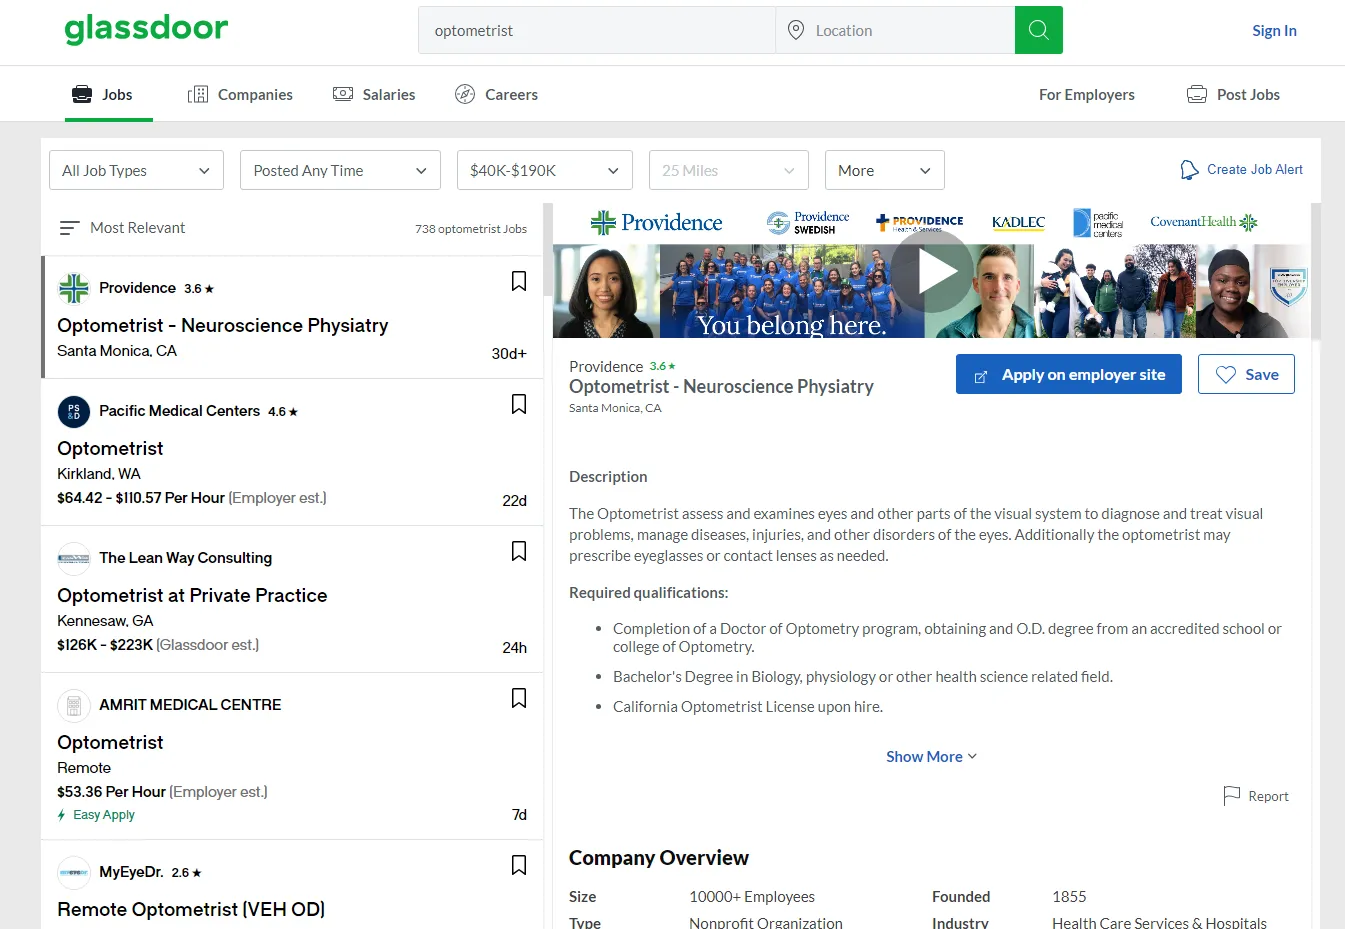Bookmark The Lean Way Consulting job
1345x929 pixels.
tap(519, 551)
